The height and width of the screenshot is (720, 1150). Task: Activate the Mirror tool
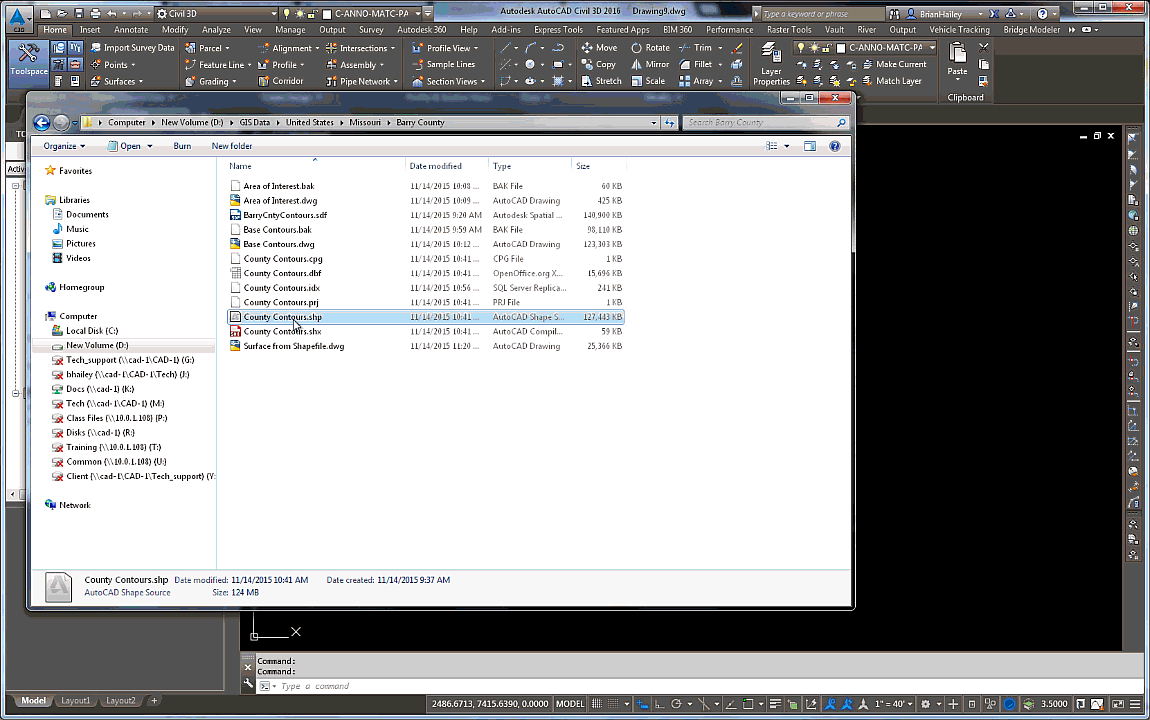coord(650,65)
